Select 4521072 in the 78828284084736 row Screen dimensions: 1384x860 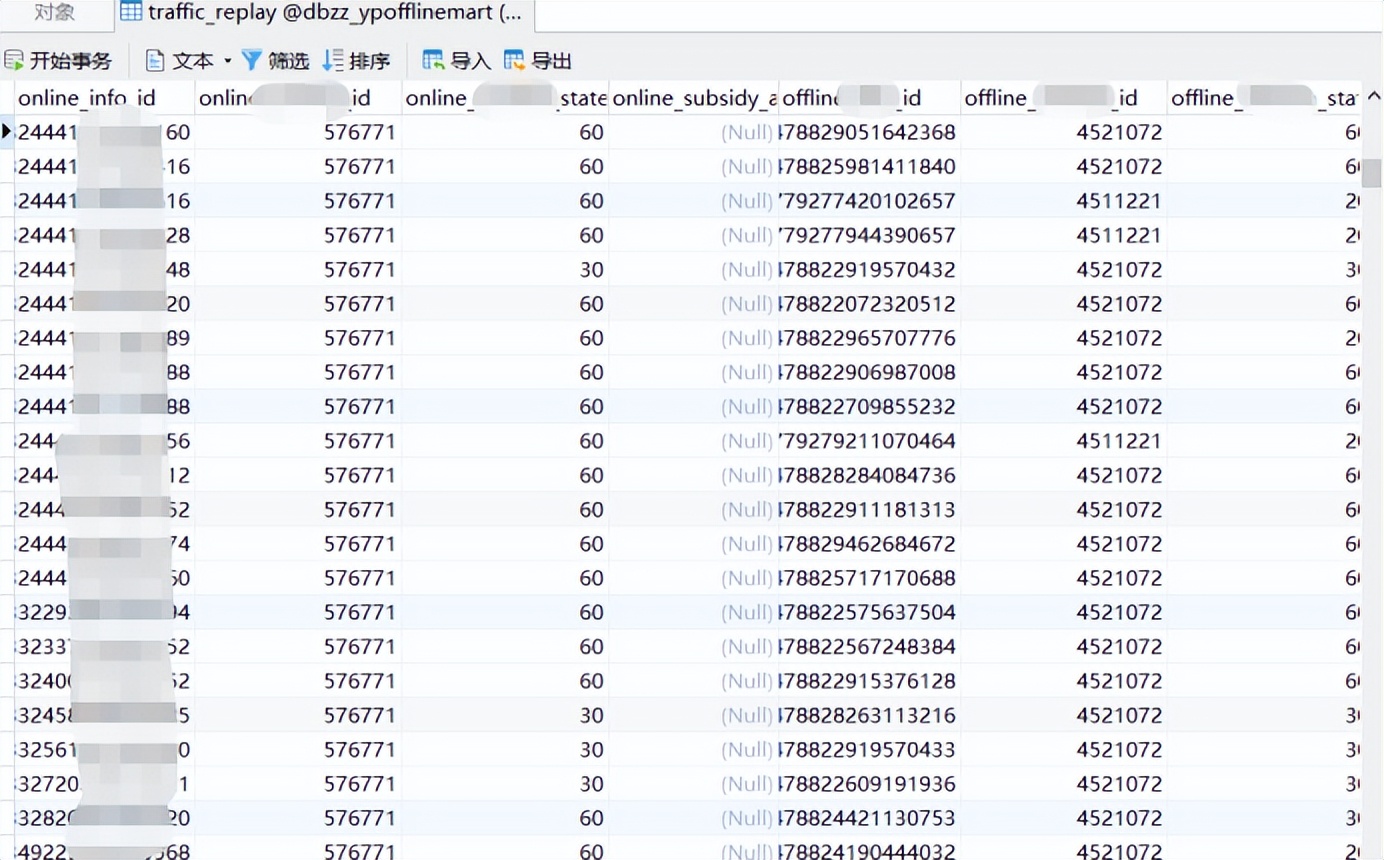(x=1064, y=475)
